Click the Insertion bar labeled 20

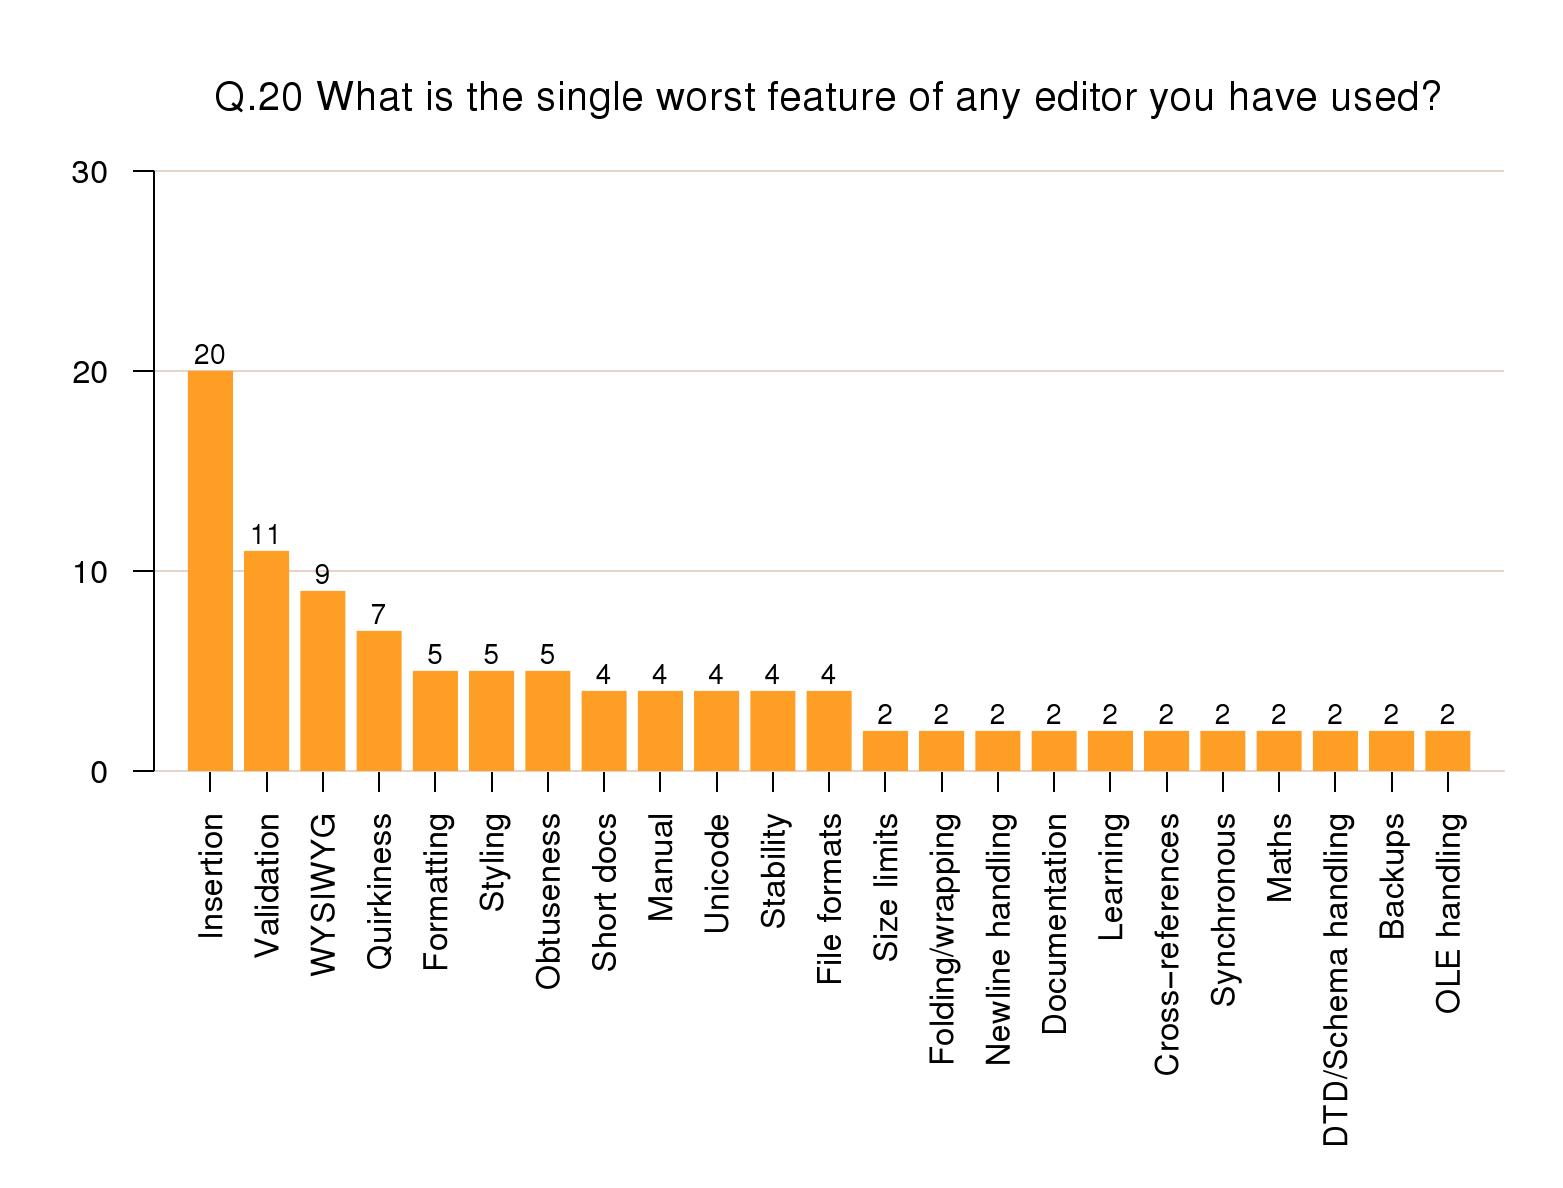click(x=210, y=571)
